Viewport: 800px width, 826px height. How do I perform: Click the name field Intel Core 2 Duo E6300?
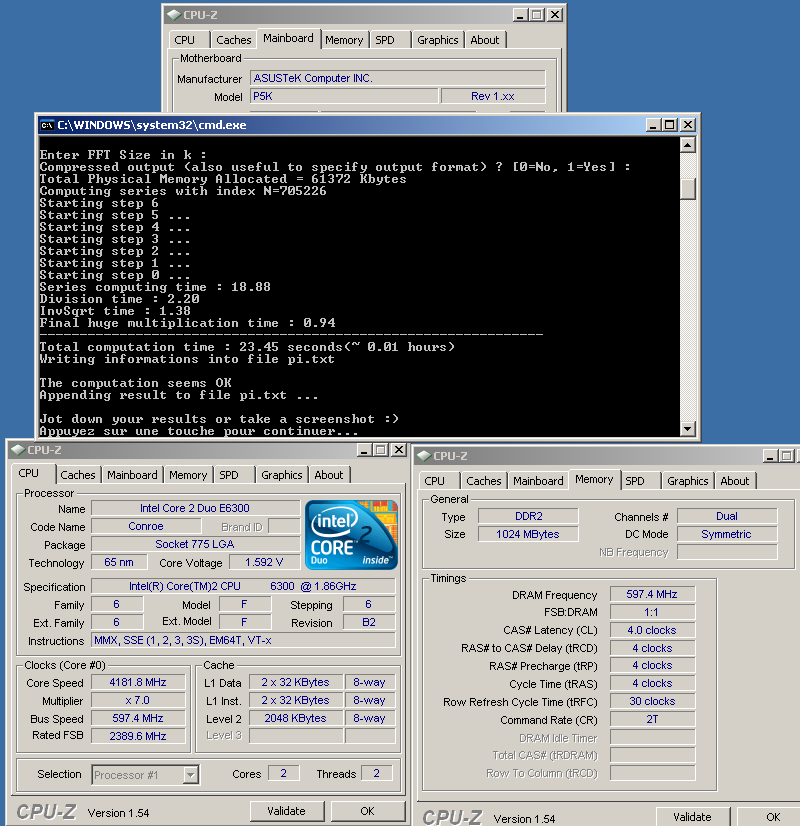pos(195,508)
